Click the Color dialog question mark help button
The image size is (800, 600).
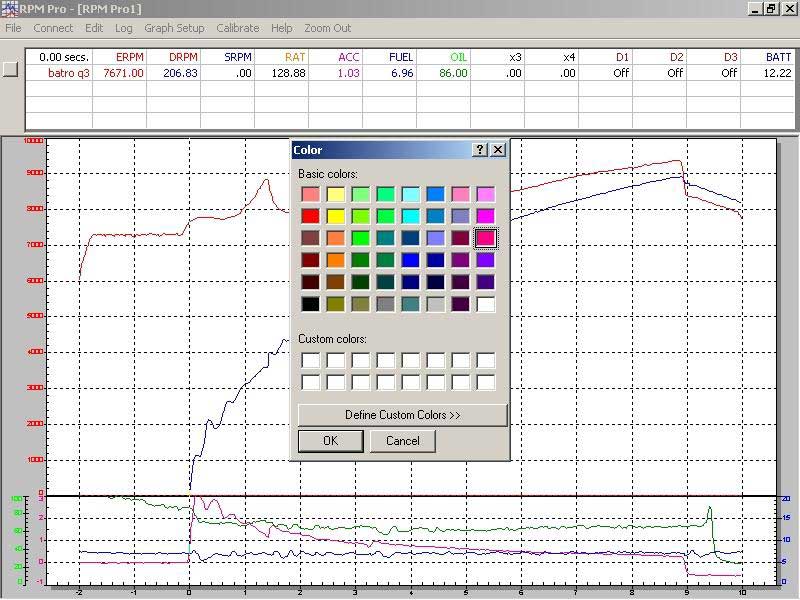pos(480,149)
